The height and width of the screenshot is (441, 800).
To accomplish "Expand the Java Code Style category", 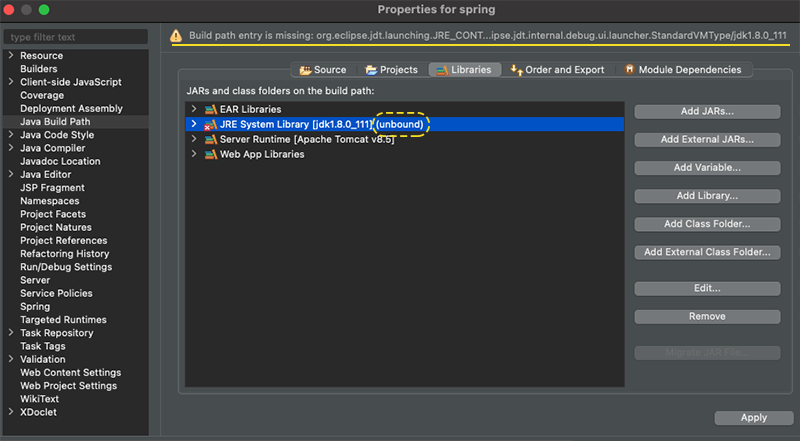I will (11, 135).
